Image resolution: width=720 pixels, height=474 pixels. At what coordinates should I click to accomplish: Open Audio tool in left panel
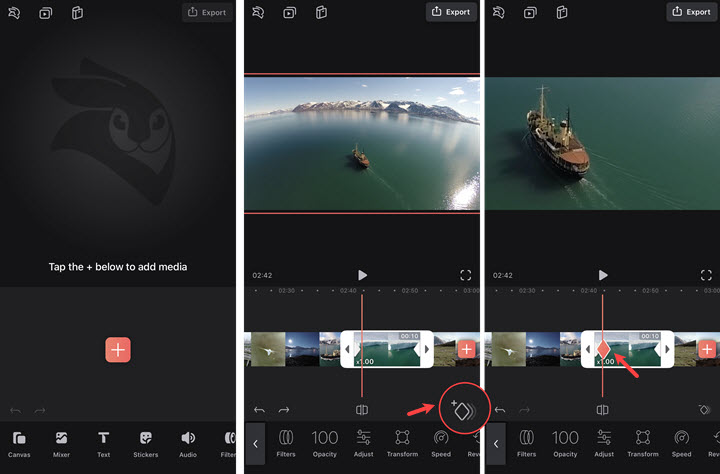pyautogui.click(x=188, y=444)
